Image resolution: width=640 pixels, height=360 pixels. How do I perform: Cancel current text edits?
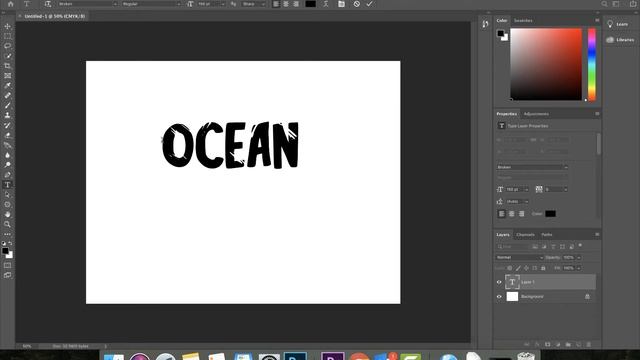[x=357, y=4]
